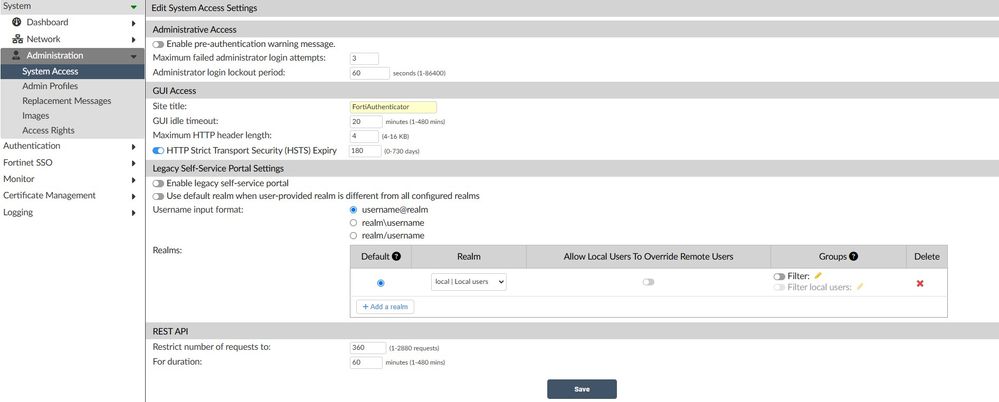Click the REST API request limit field
The image size is (999, 402).
368,348
